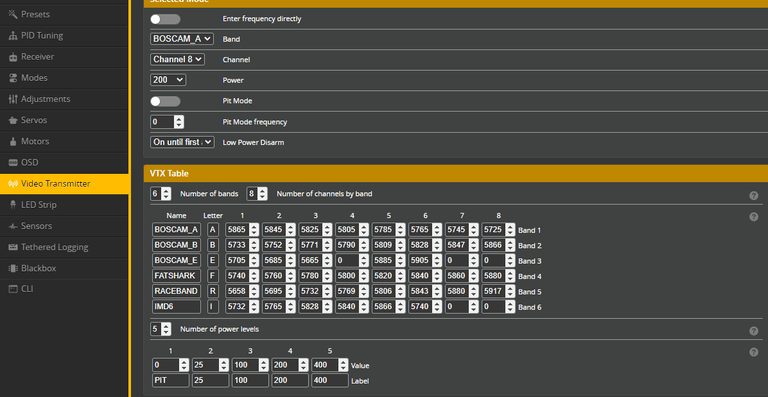Click the PIT label field
The width and height of the screenshot is (768, 397).
click(170, 380)
